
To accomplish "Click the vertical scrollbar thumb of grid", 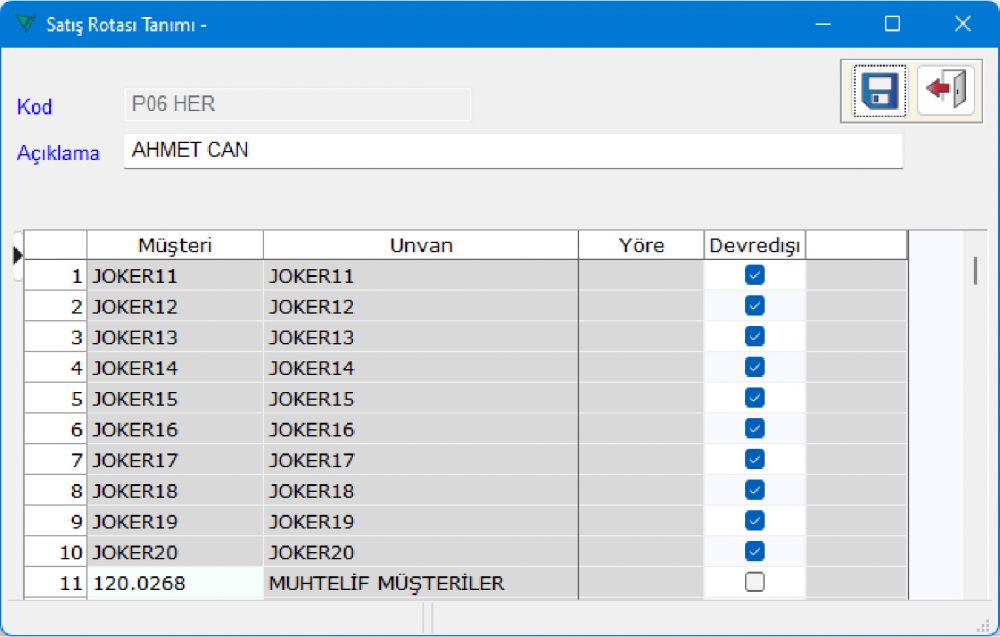I will point(975,270).
